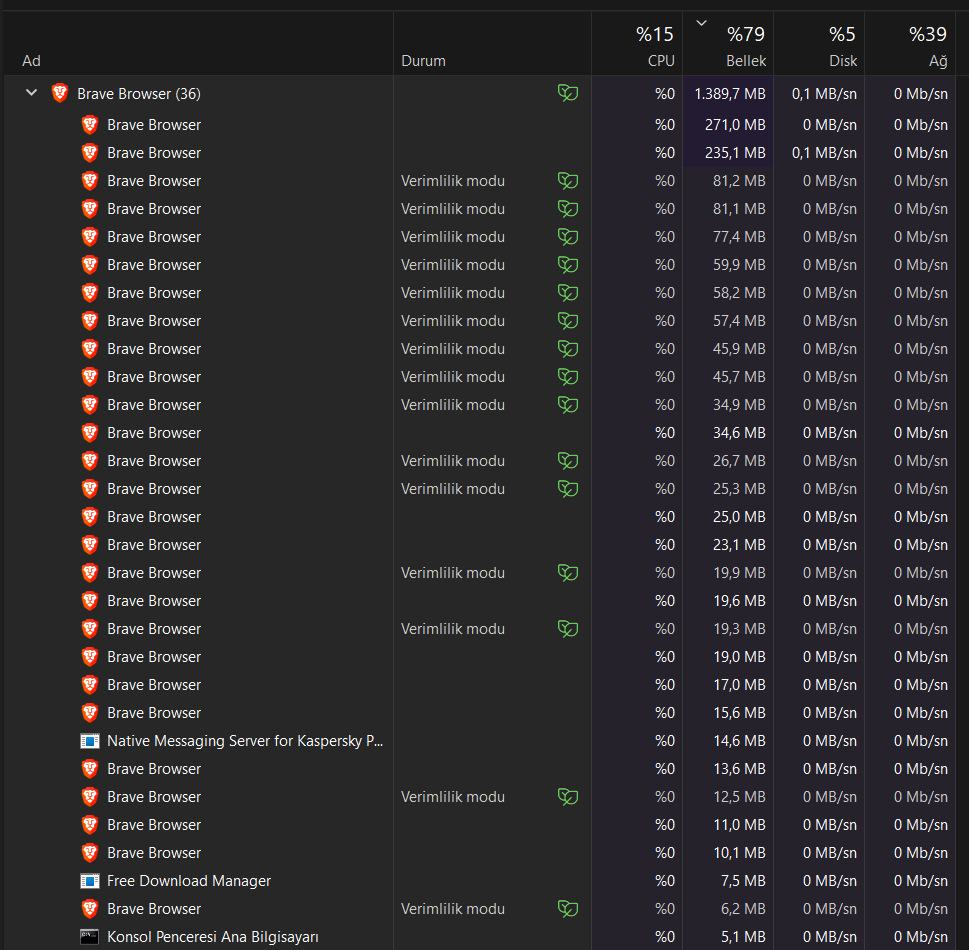Click the efficiency leaf icon in the 19,3 MB row
This screenshot has width=969, height=950.
coord(568,629)
